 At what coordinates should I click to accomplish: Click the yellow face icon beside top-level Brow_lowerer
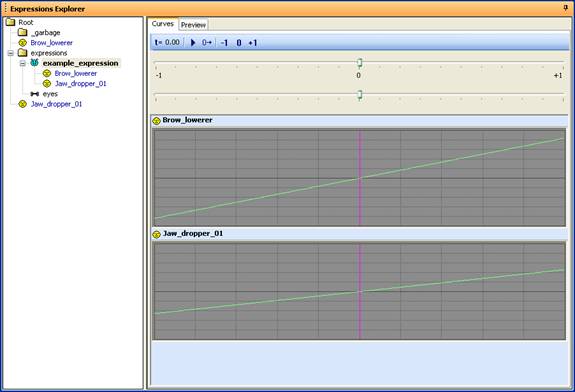pyautogui.click(x=23, y=43)
